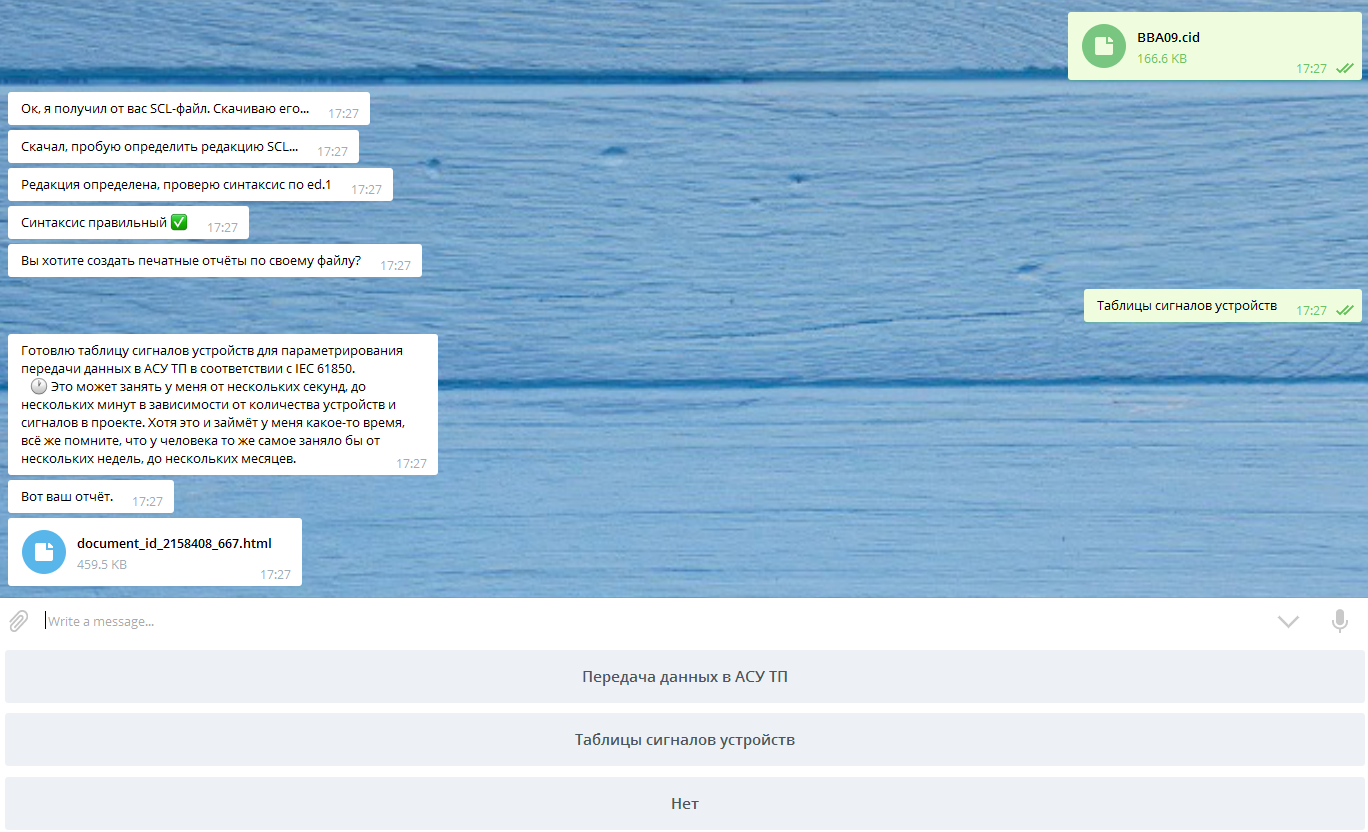Click the 'Write a message...' input field

tap(655, 621)
